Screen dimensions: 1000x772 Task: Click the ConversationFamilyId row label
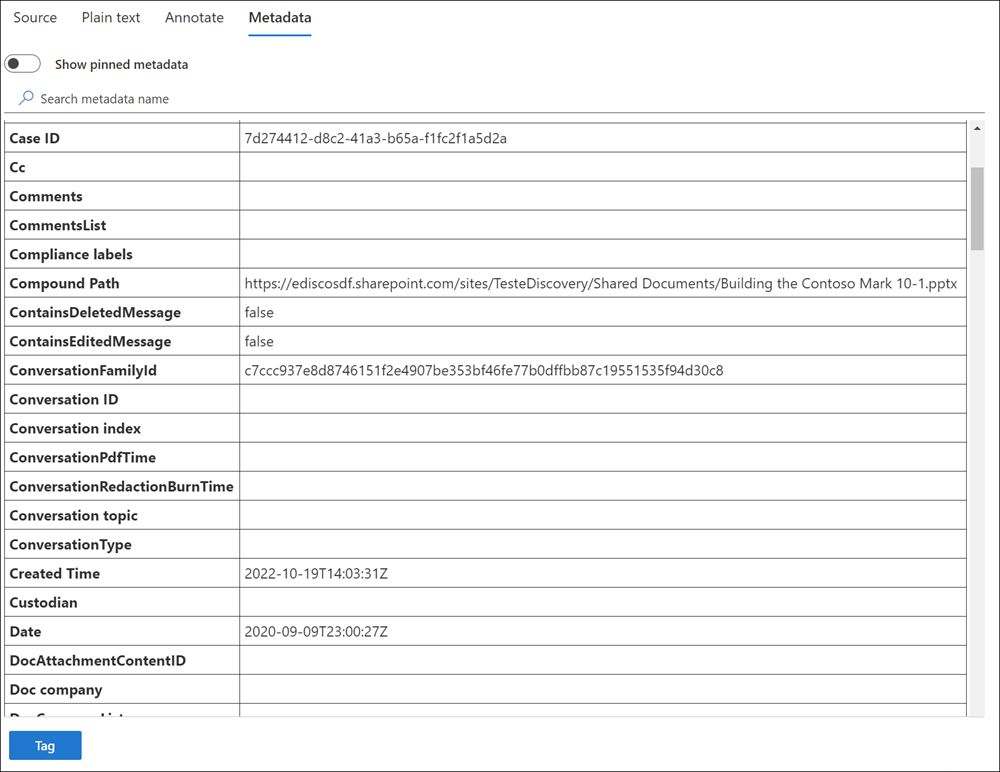coord(83,371)
